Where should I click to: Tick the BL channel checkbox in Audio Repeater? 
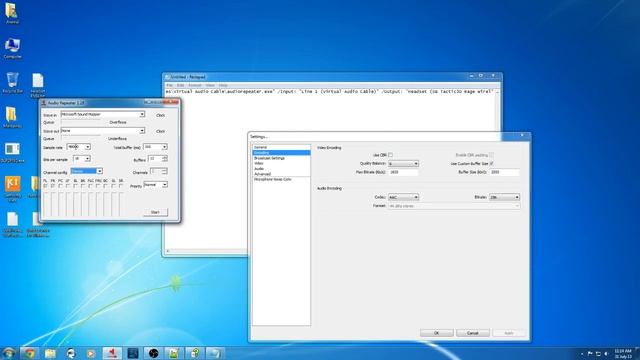point(76,186)
